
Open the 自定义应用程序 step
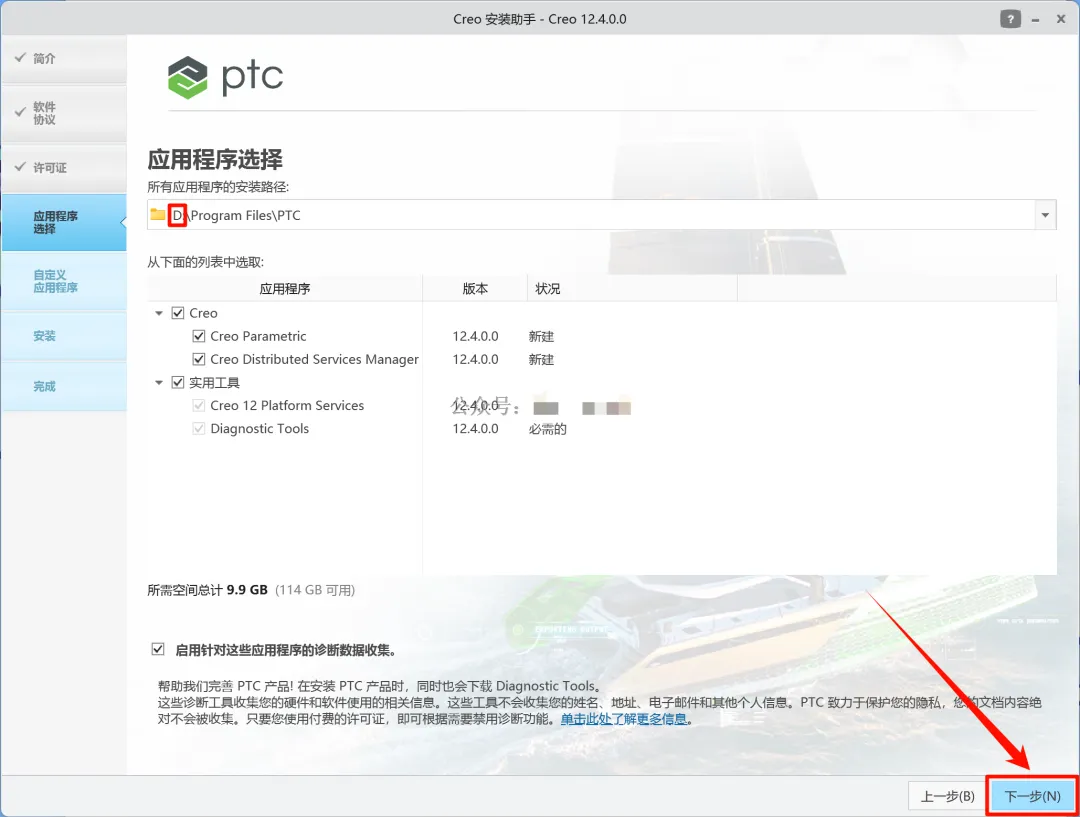coord(64,281)
